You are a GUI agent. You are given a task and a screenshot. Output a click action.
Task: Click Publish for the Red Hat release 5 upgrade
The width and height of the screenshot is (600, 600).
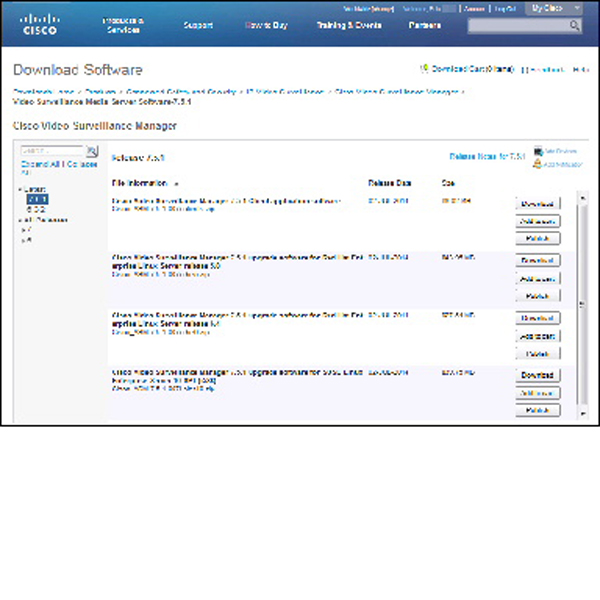[x=538, y=296]
